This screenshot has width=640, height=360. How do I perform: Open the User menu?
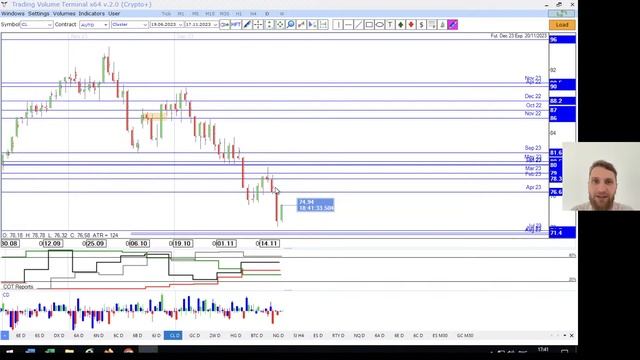114,13
